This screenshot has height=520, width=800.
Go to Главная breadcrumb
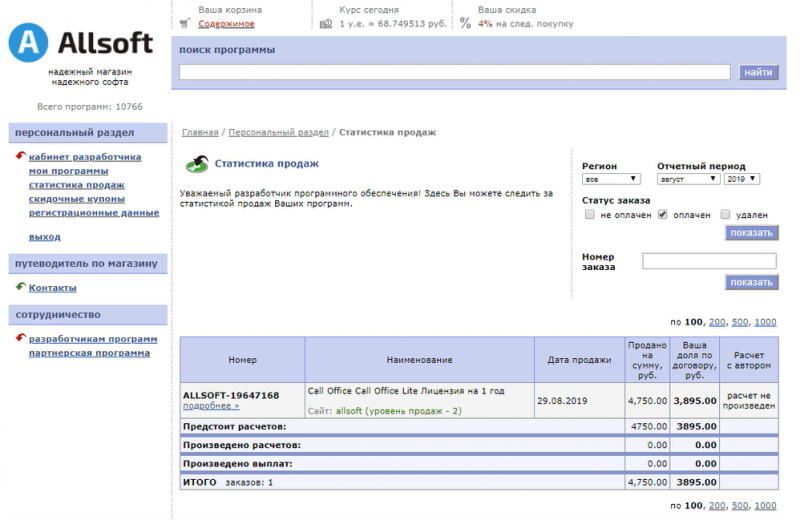[x=200, y=132]
